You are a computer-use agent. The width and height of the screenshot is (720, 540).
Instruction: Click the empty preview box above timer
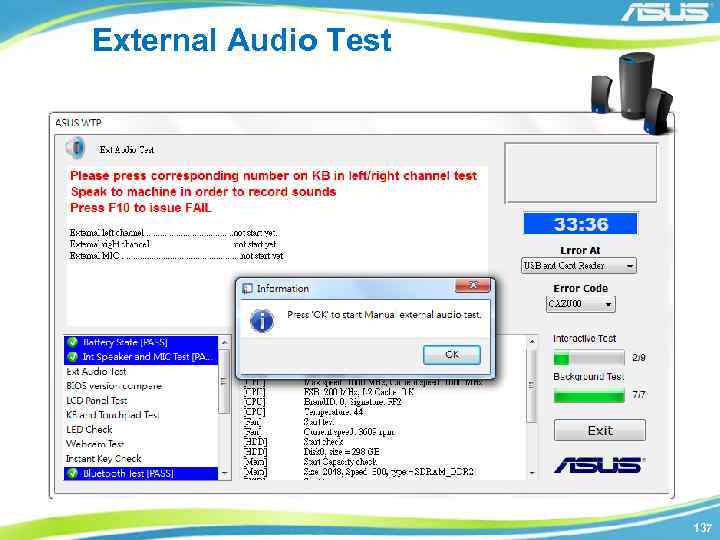coord(581,173)
